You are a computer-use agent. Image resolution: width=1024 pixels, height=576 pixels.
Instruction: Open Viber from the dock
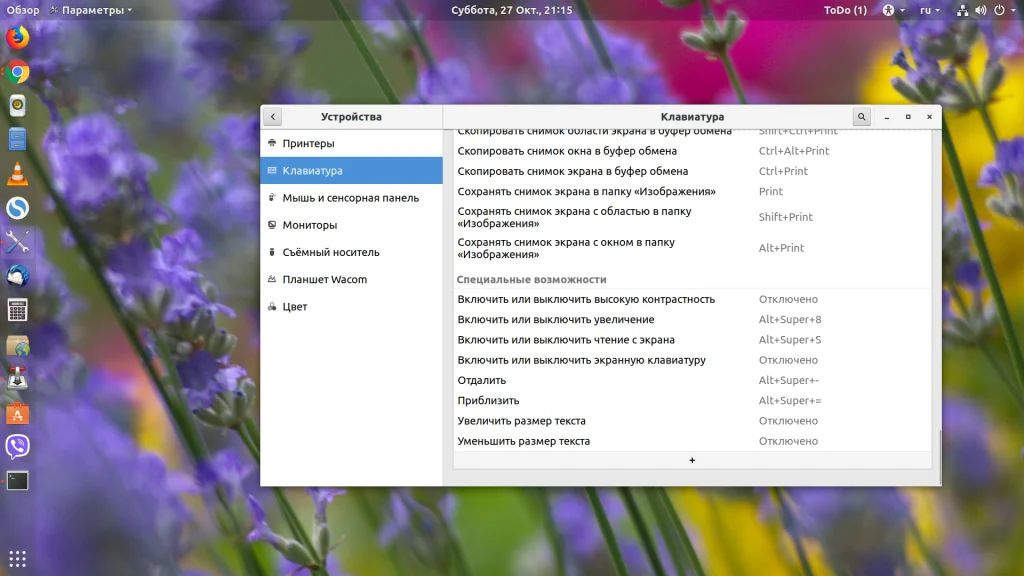[x=18, y=446]
